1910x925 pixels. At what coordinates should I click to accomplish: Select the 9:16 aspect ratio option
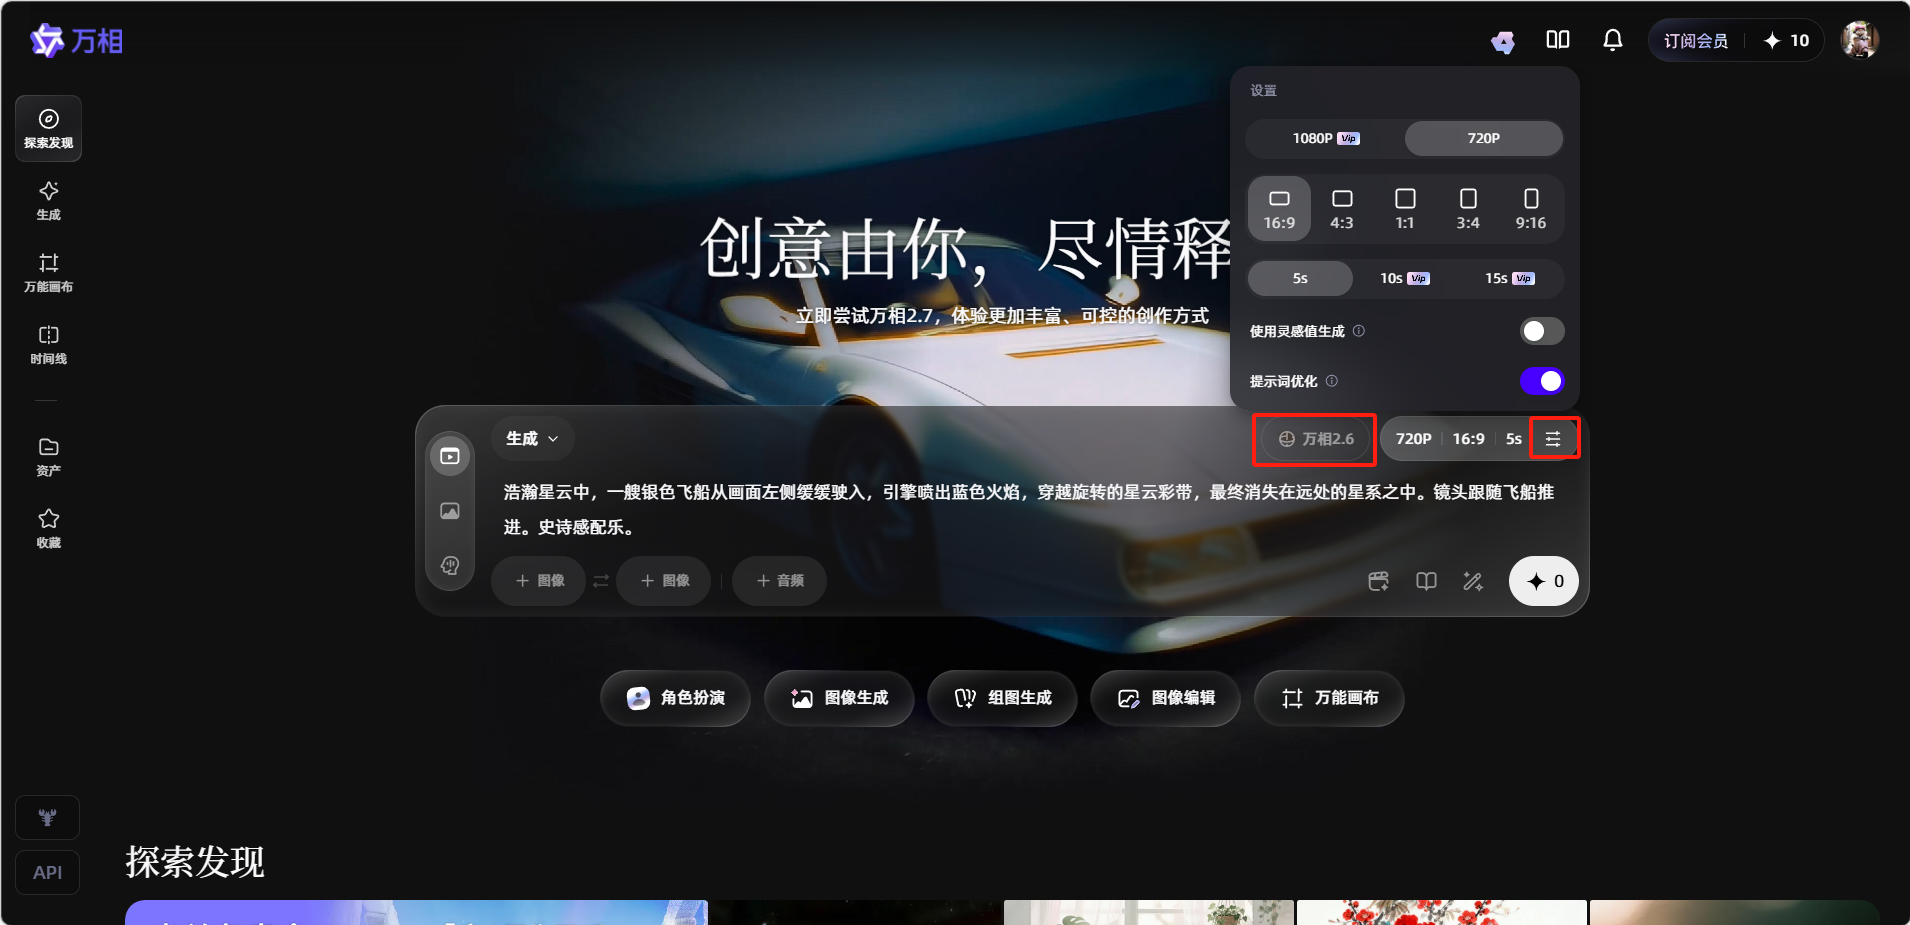(x=1530, y=209)
